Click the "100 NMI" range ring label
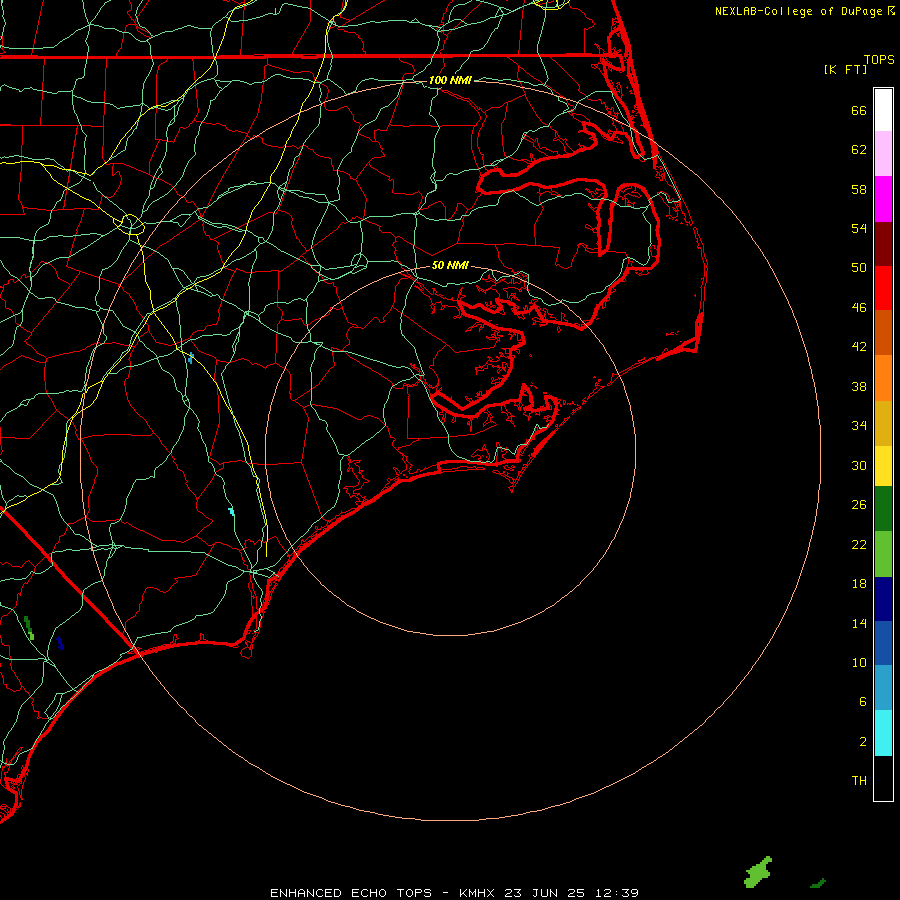This screenshot has width=900, height=900. pyautogui.click(x=450, y=80)
